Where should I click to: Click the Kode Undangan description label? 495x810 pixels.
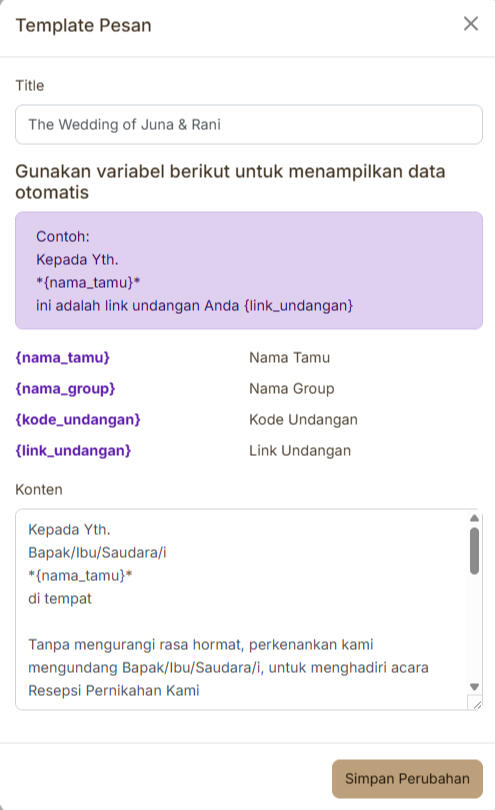[303, 419]
